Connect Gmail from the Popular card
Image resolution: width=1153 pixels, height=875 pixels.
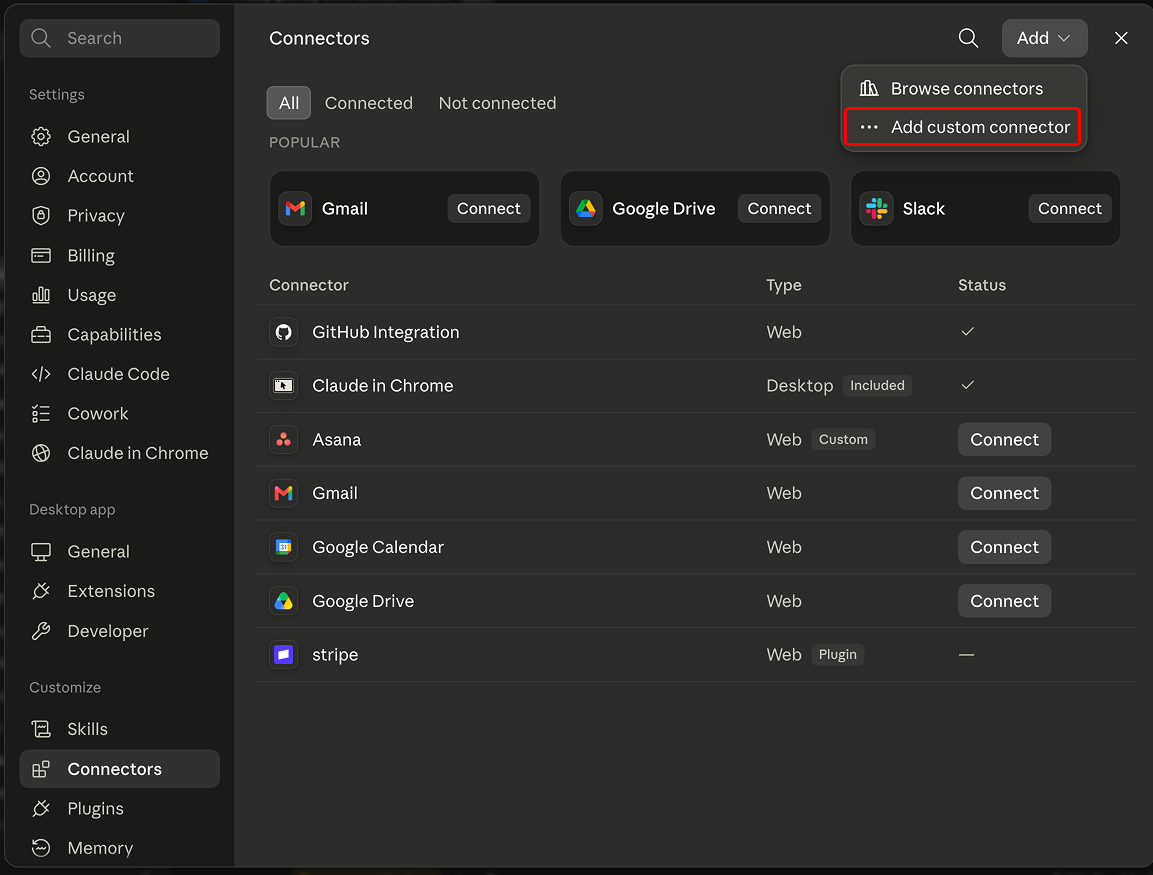point(489,209)
